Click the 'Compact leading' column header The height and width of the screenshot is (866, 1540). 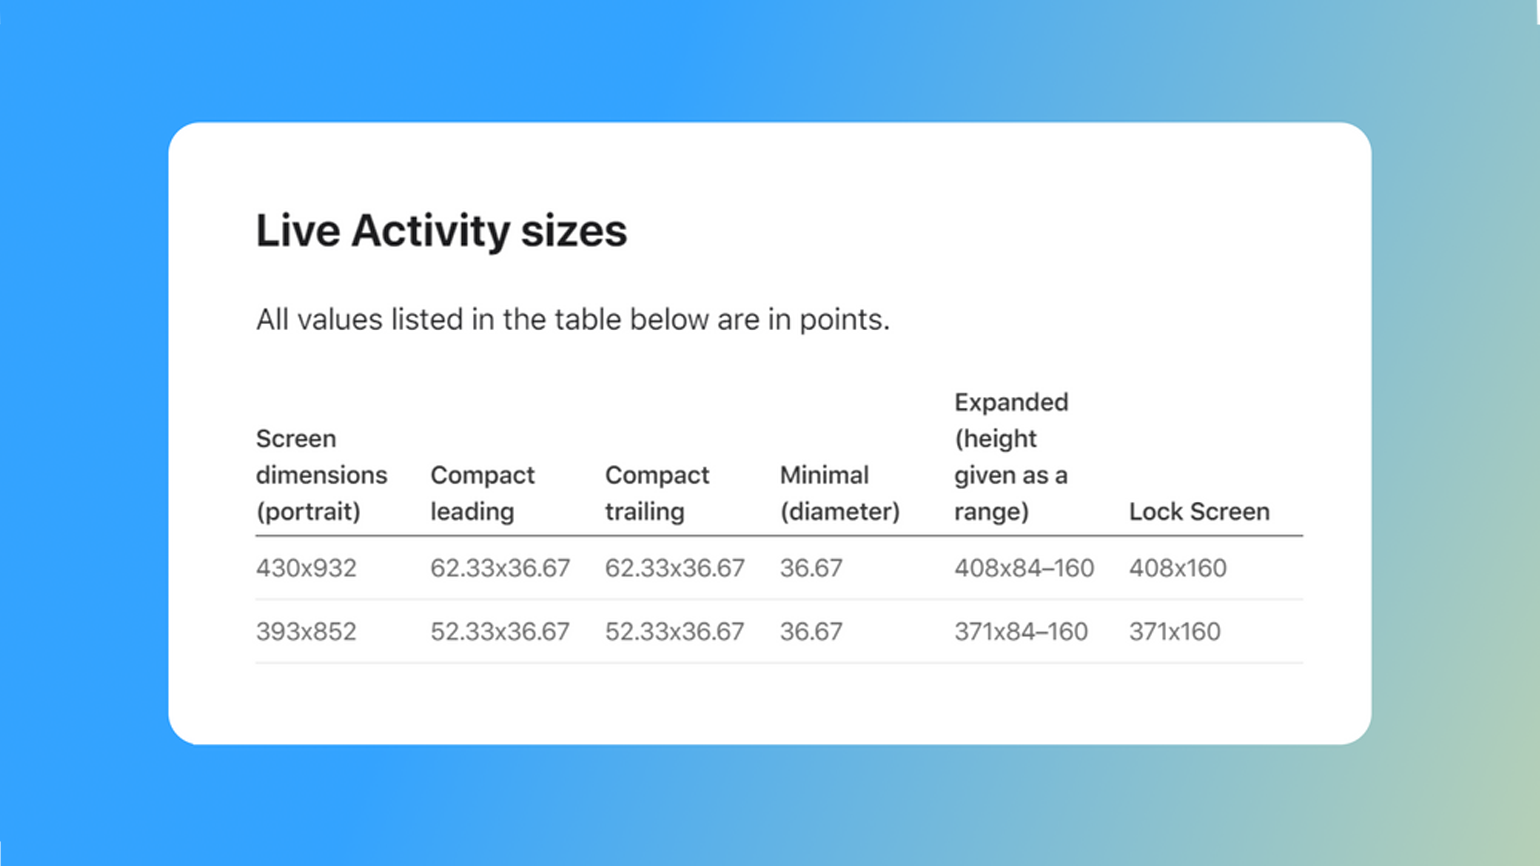click(482, 493)
